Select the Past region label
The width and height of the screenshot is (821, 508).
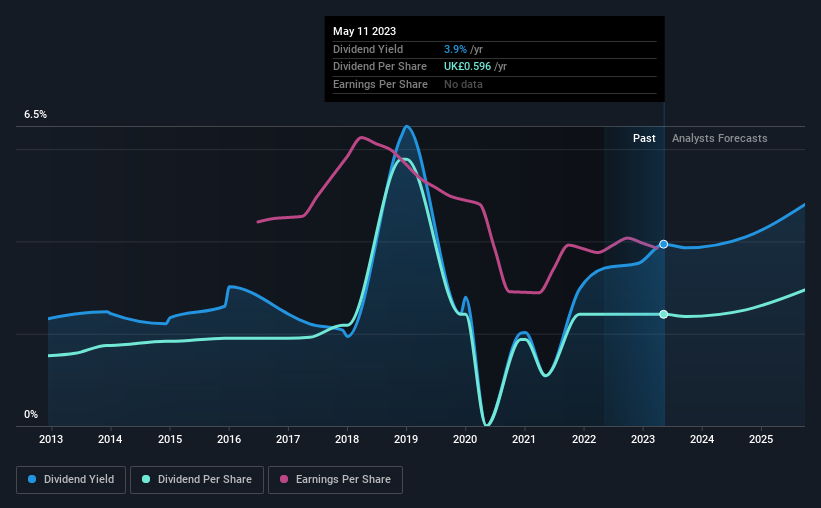pos(644,138)
